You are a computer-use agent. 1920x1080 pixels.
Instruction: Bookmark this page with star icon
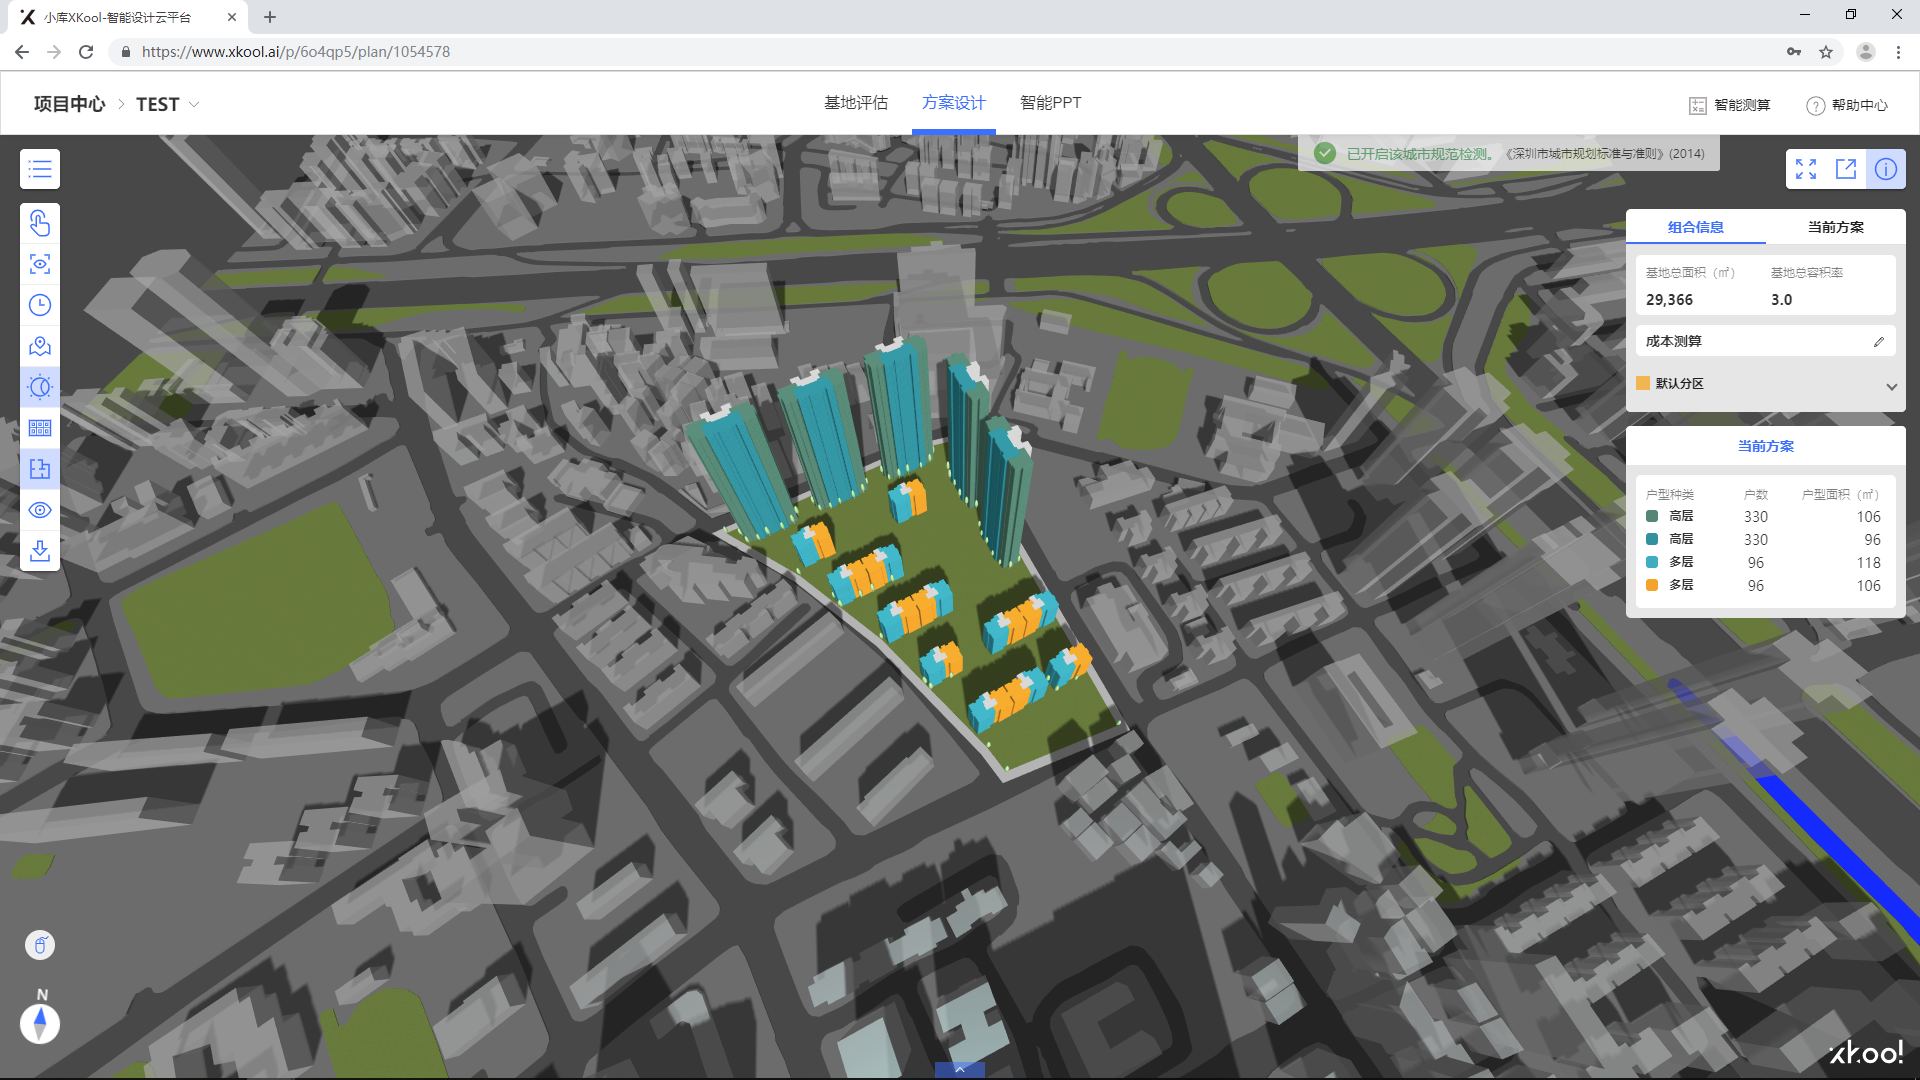coord(1826,52)
